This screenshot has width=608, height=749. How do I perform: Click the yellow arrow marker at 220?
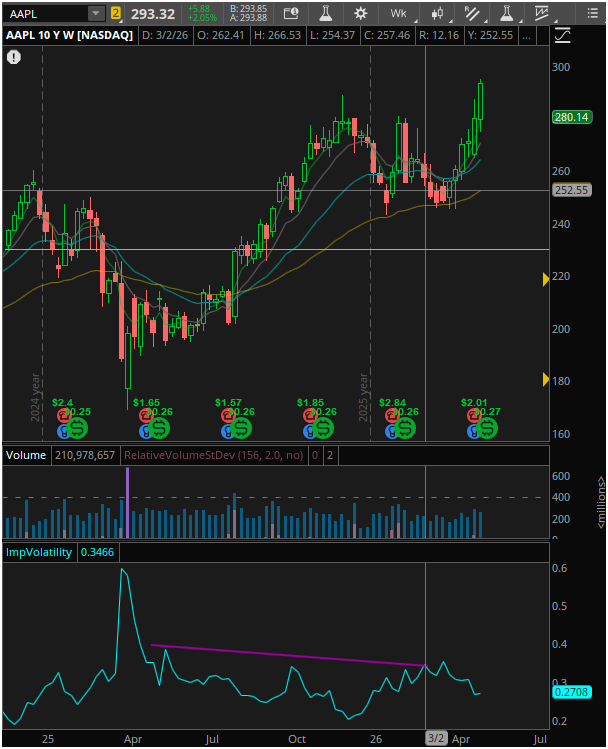coord(546,279)
